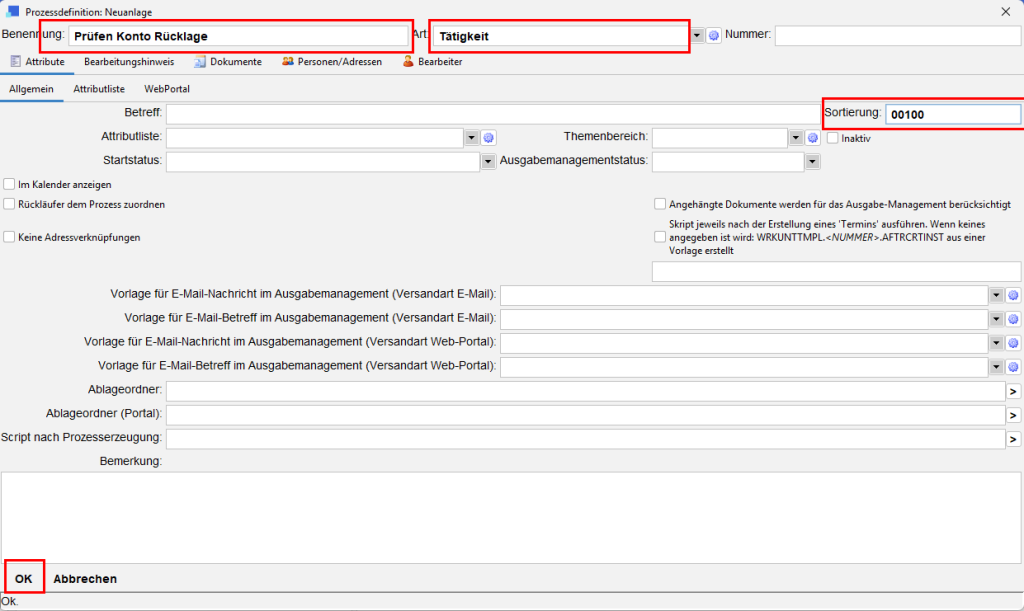The image size is (1024, 611).
Task: Click gear icon for E-Mail-Nachricht (Versandart Web-Portal) template
Action: point(1013,343)
